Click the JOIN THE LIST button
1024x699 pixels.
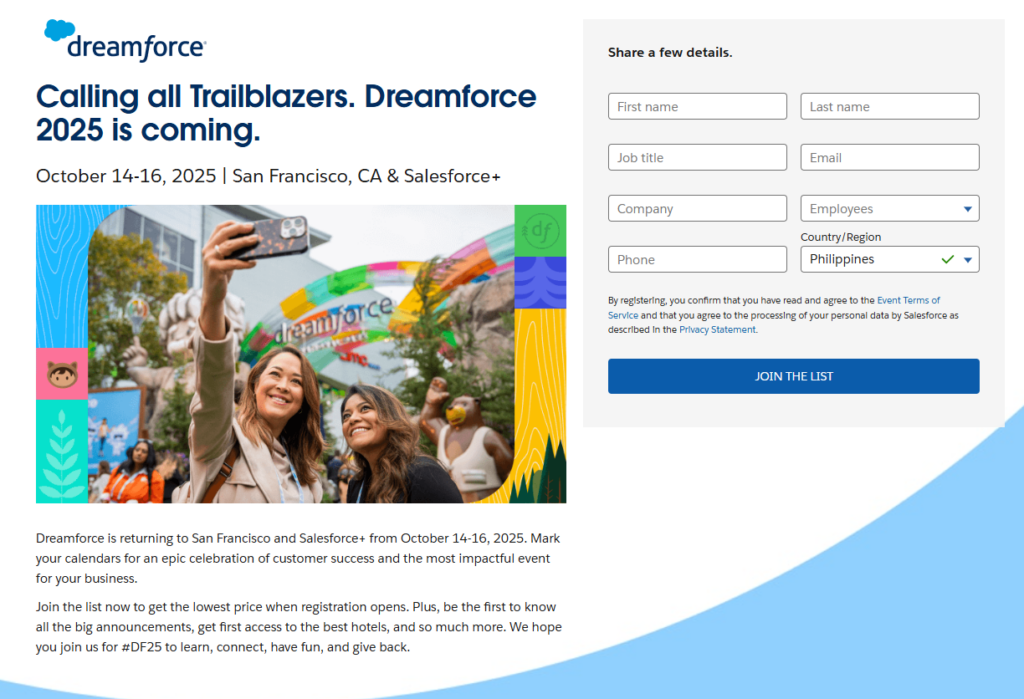click(x=793, y=376)
